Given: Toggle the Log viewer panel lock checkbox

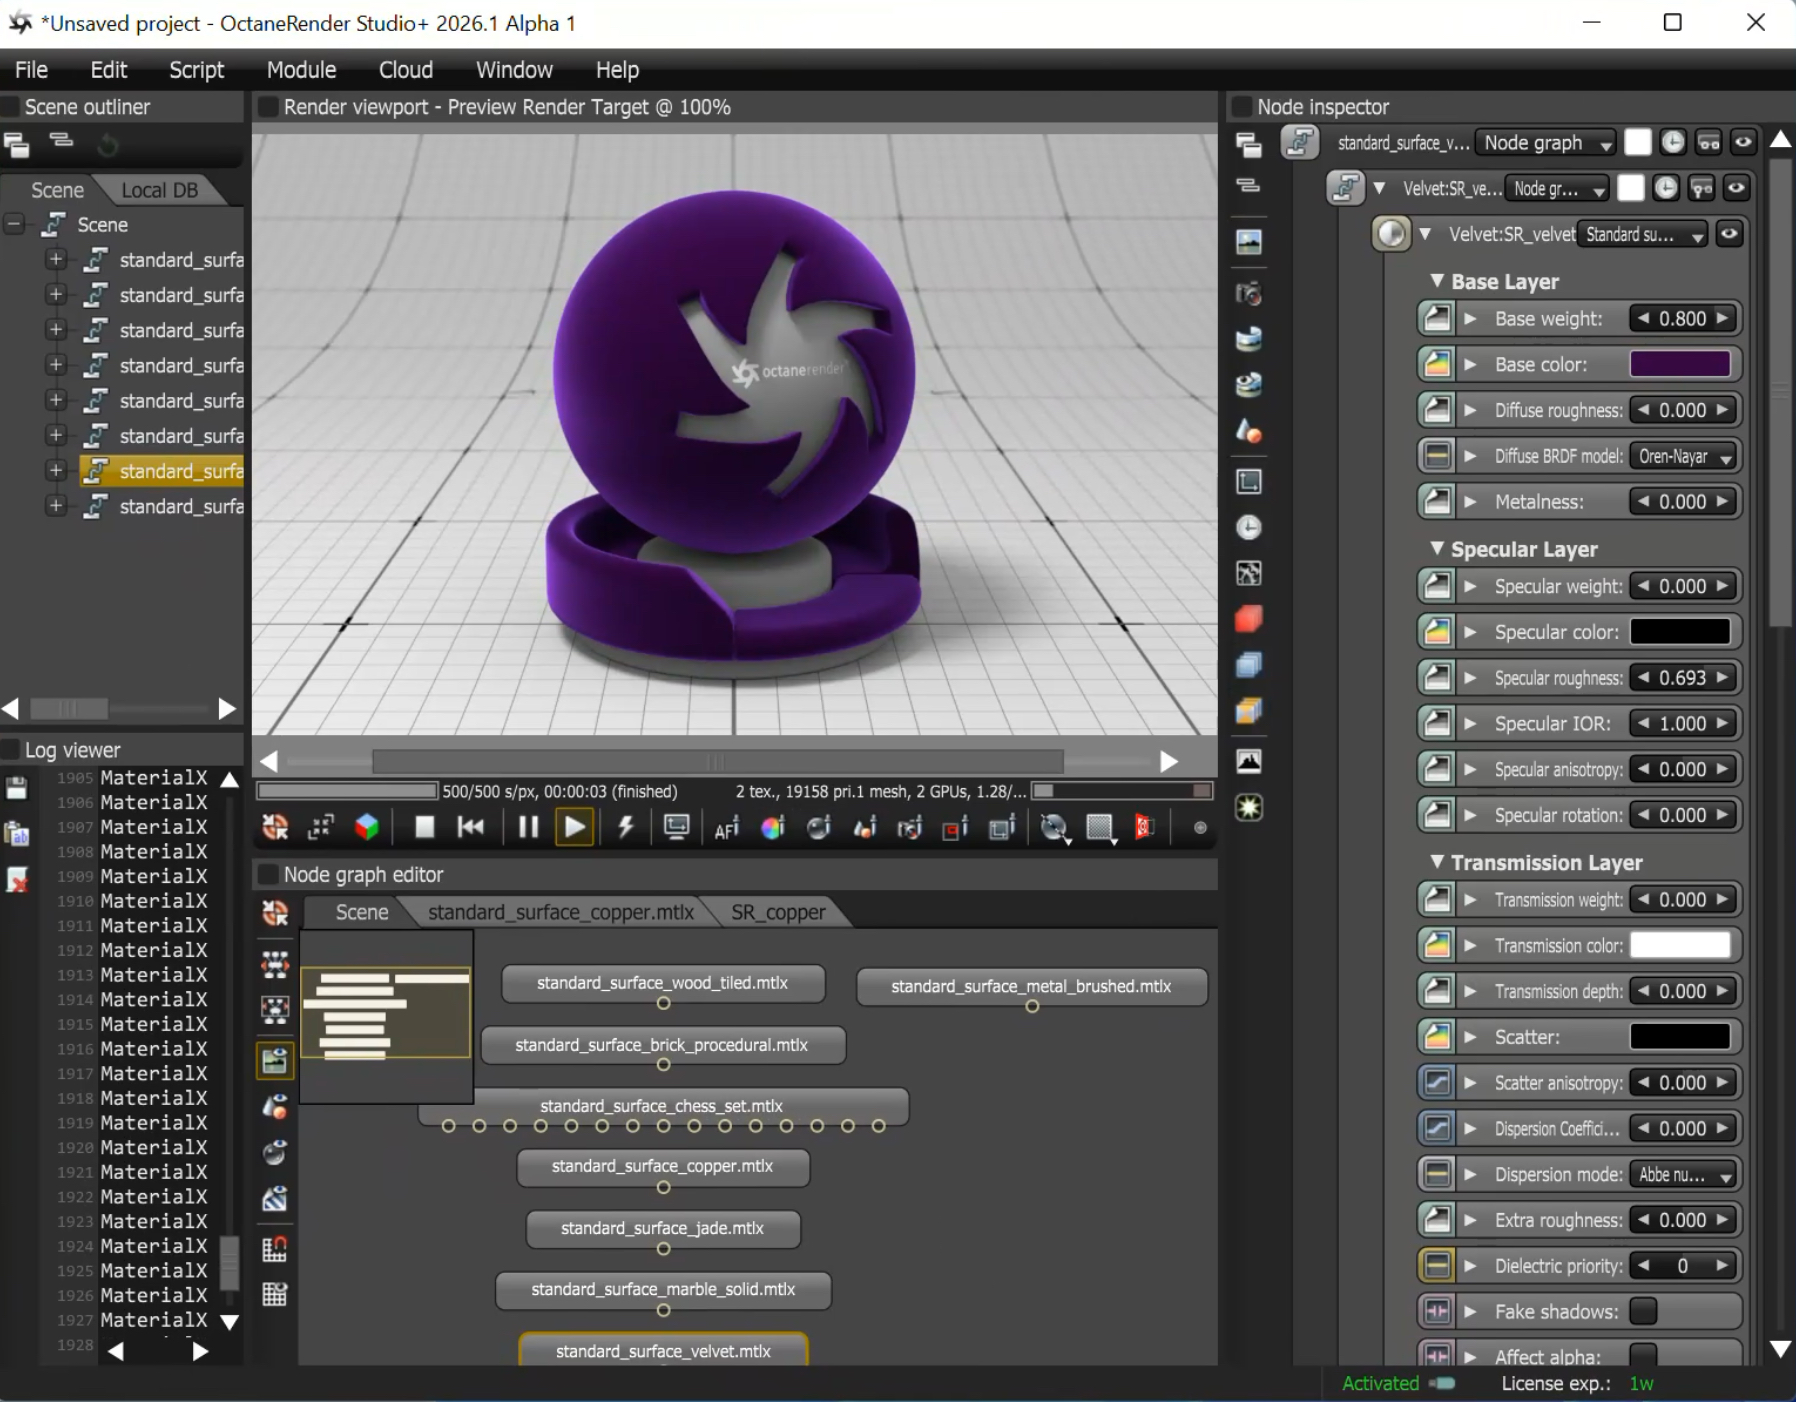Looking at the screenshot, I should click(x=11, y=750).
